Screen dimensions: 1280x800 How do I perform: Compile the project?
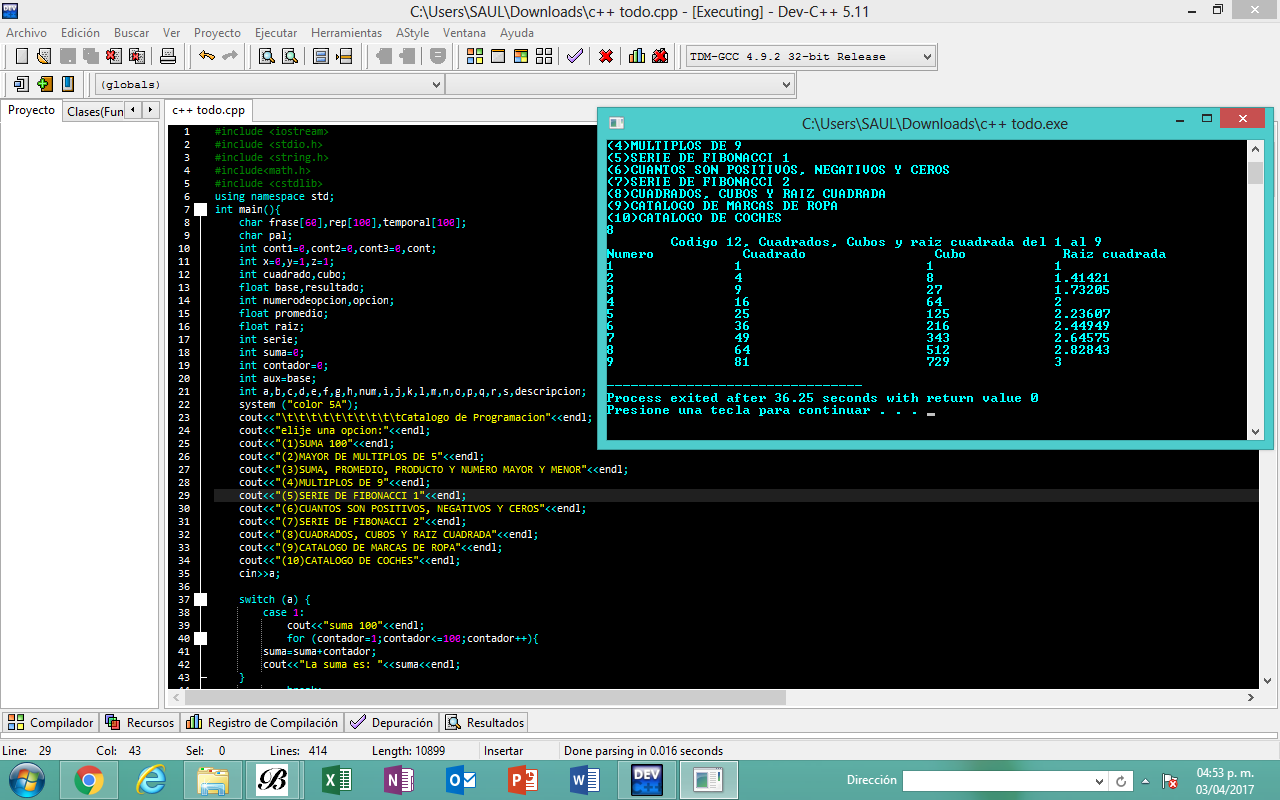[476, 57]
